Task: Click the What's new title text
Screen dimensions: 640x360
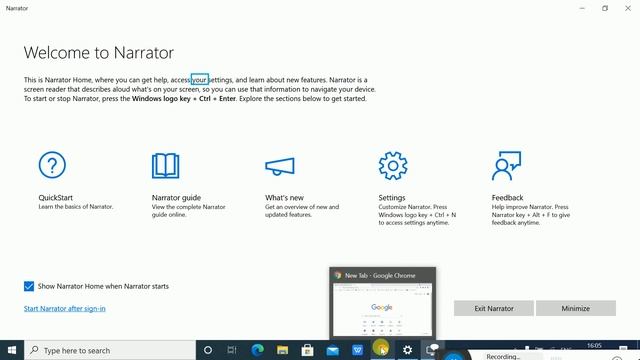Action: click(284, 198)
